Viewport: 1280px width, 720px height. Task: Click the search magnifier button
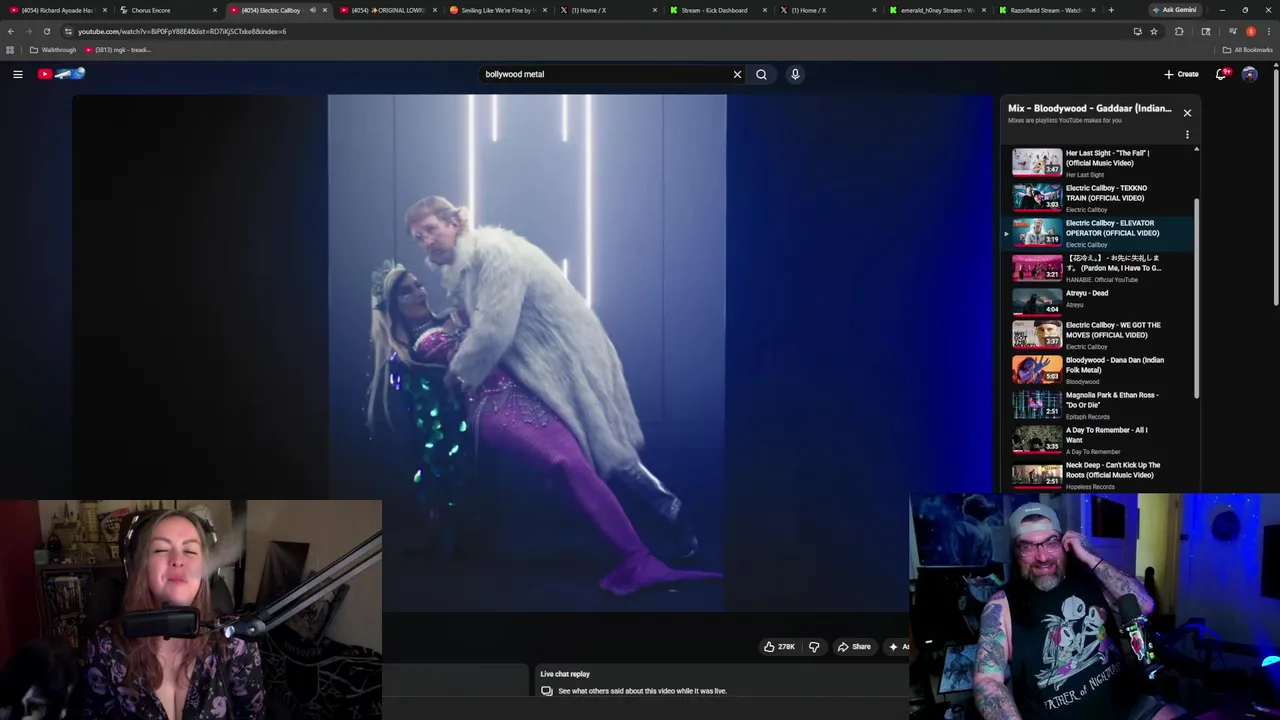pos(761,74)
